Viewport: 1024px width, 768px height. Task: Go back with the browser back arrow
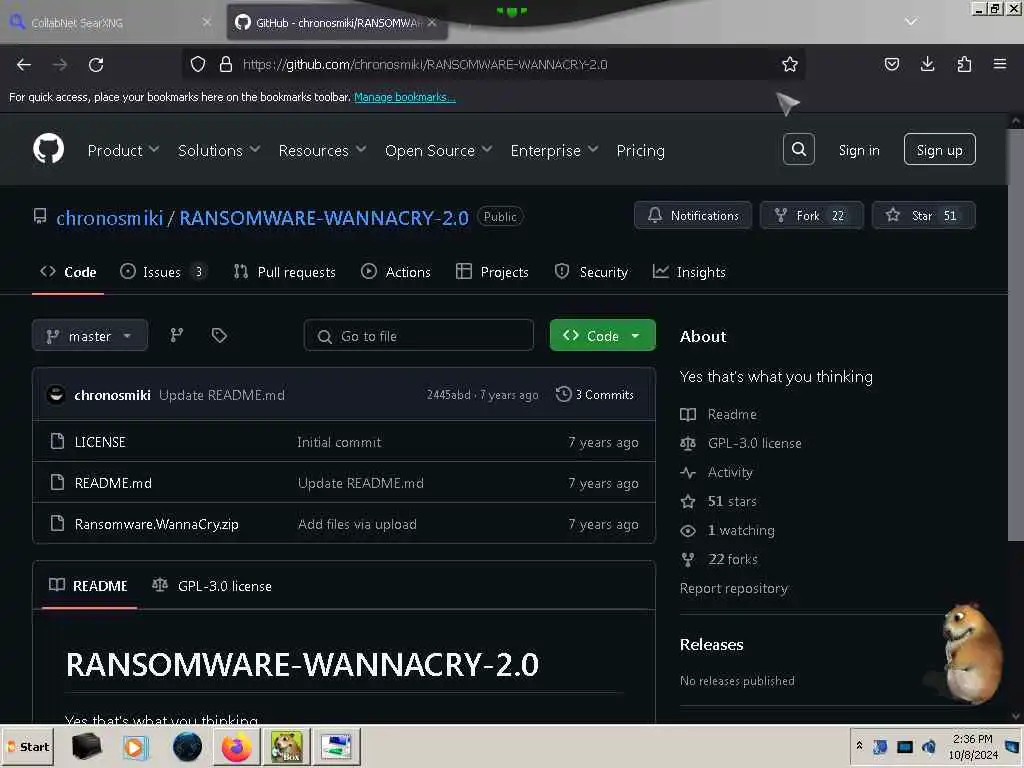(x=24, y=65)
